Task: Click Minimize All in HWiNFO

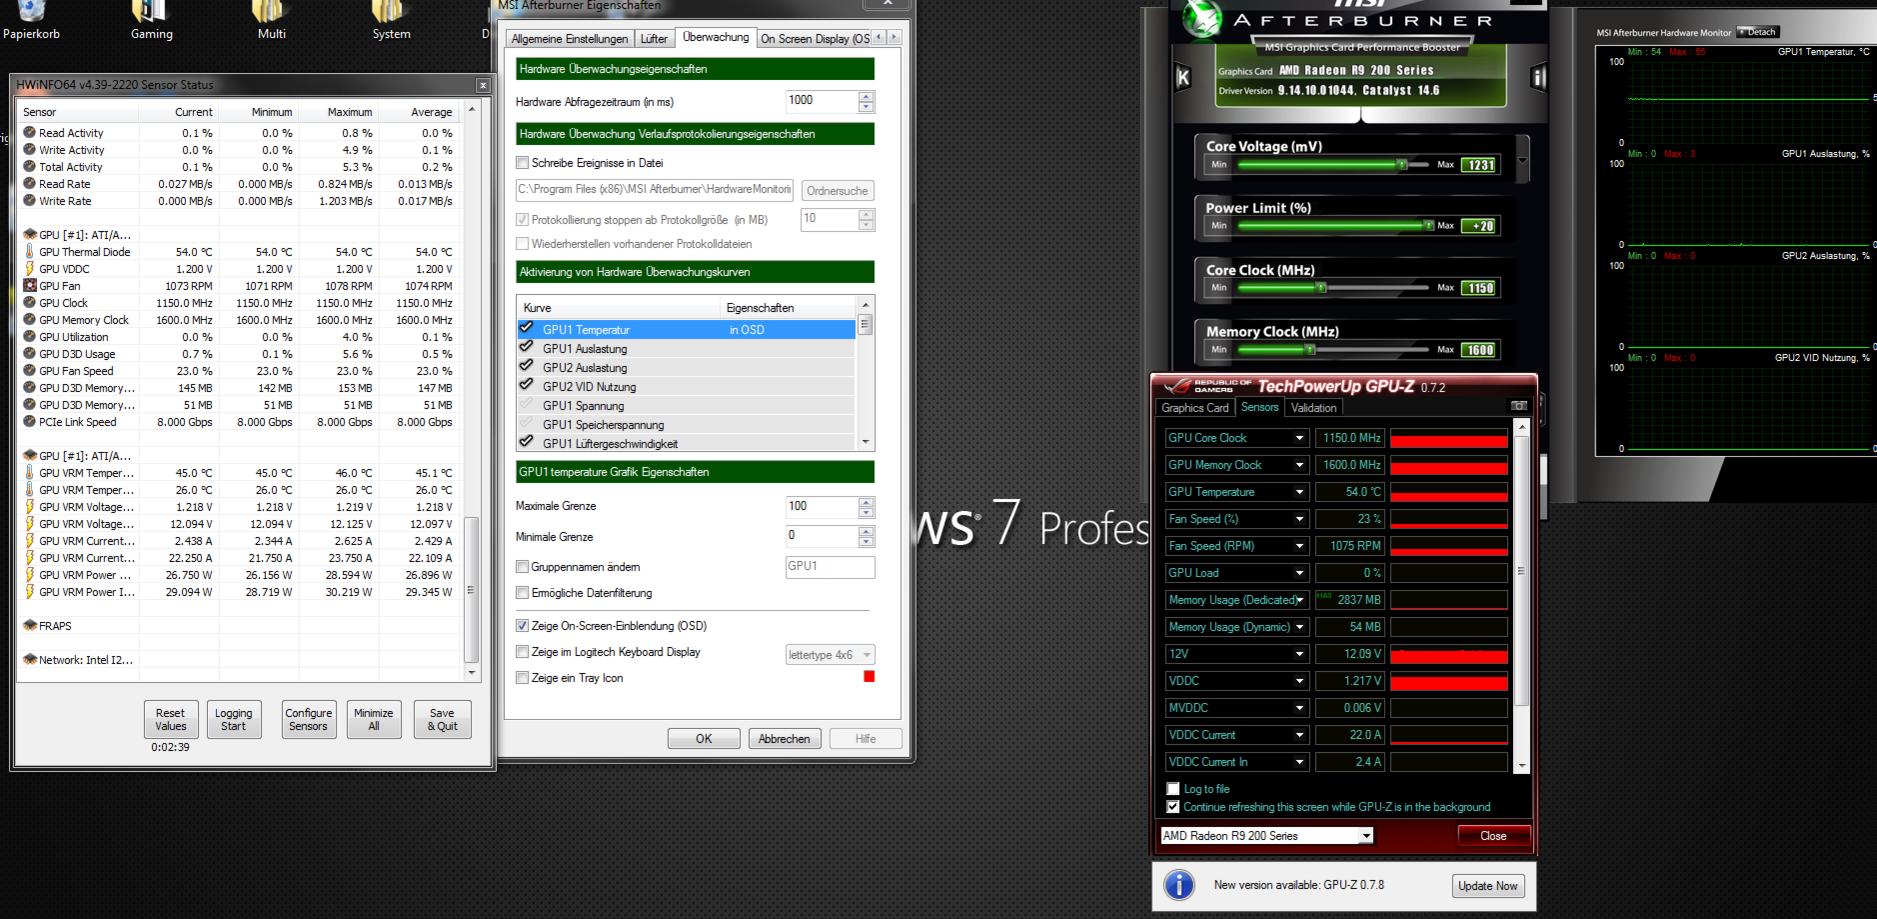Action: point(373,720)
